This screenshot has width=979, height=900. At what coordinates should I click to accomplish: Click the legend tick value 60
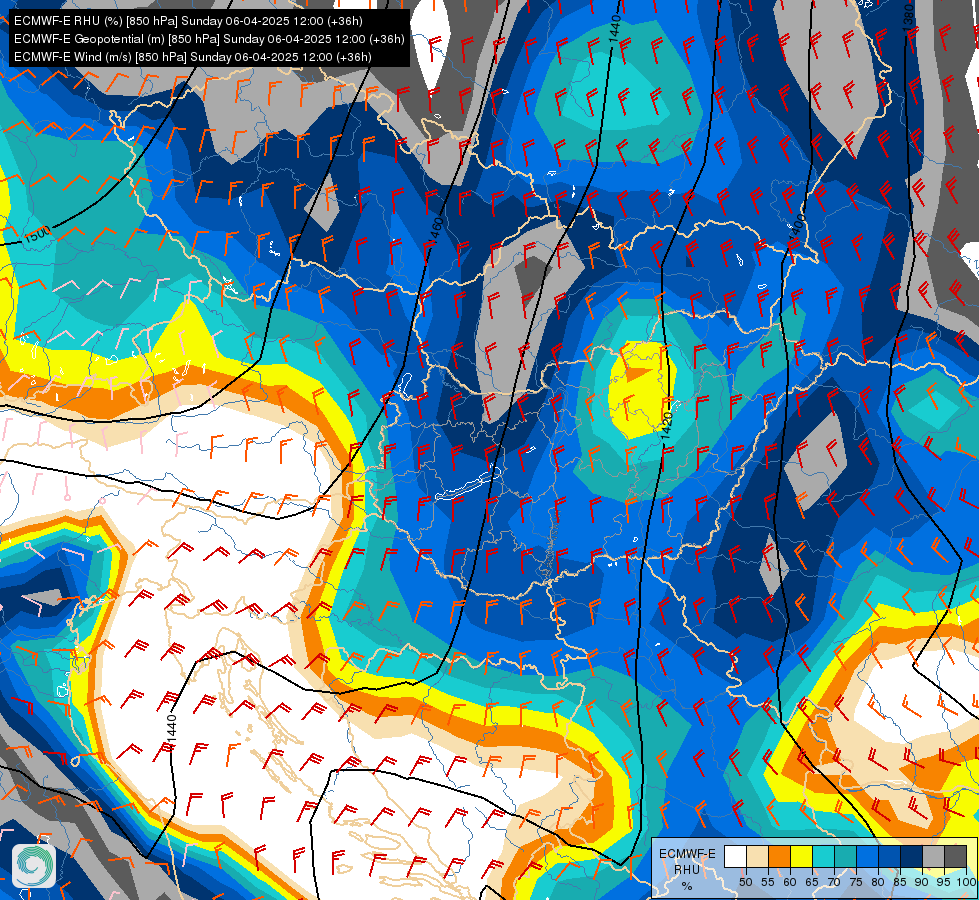[790, 882]
